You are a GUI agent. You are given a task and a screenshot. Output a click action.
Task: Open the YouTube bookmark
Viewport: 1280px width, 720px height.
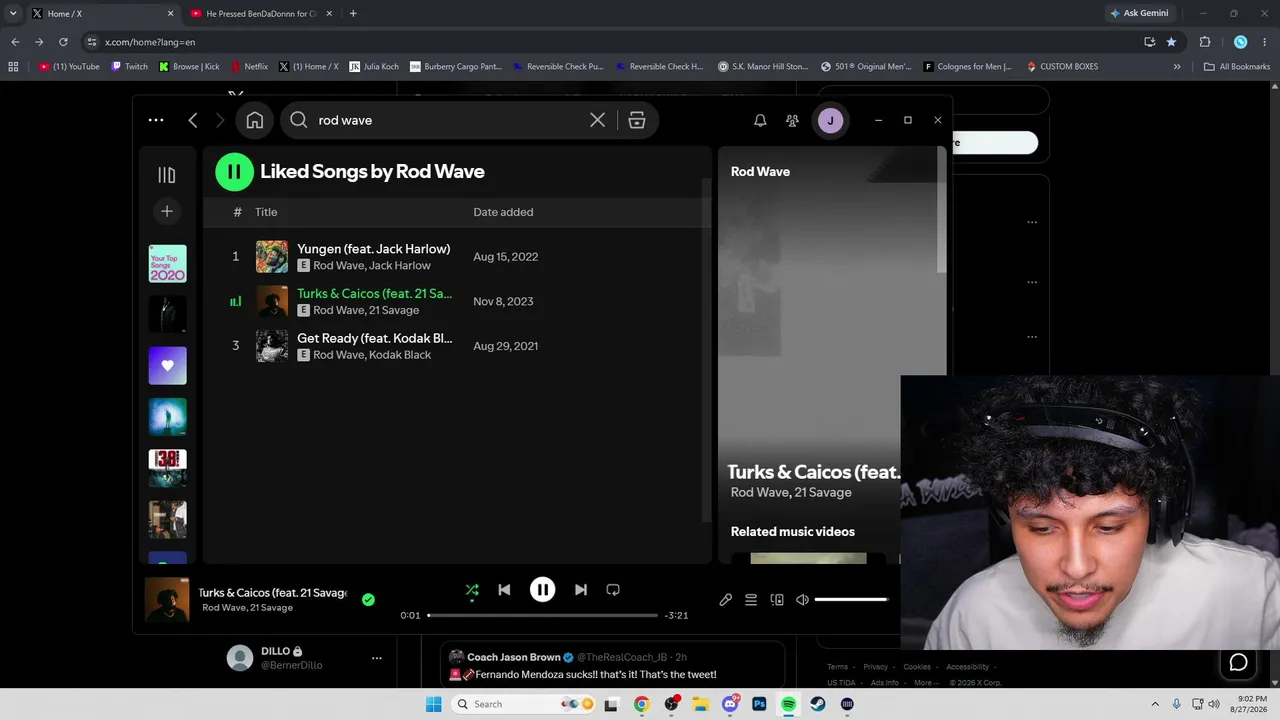coord(69,67)
